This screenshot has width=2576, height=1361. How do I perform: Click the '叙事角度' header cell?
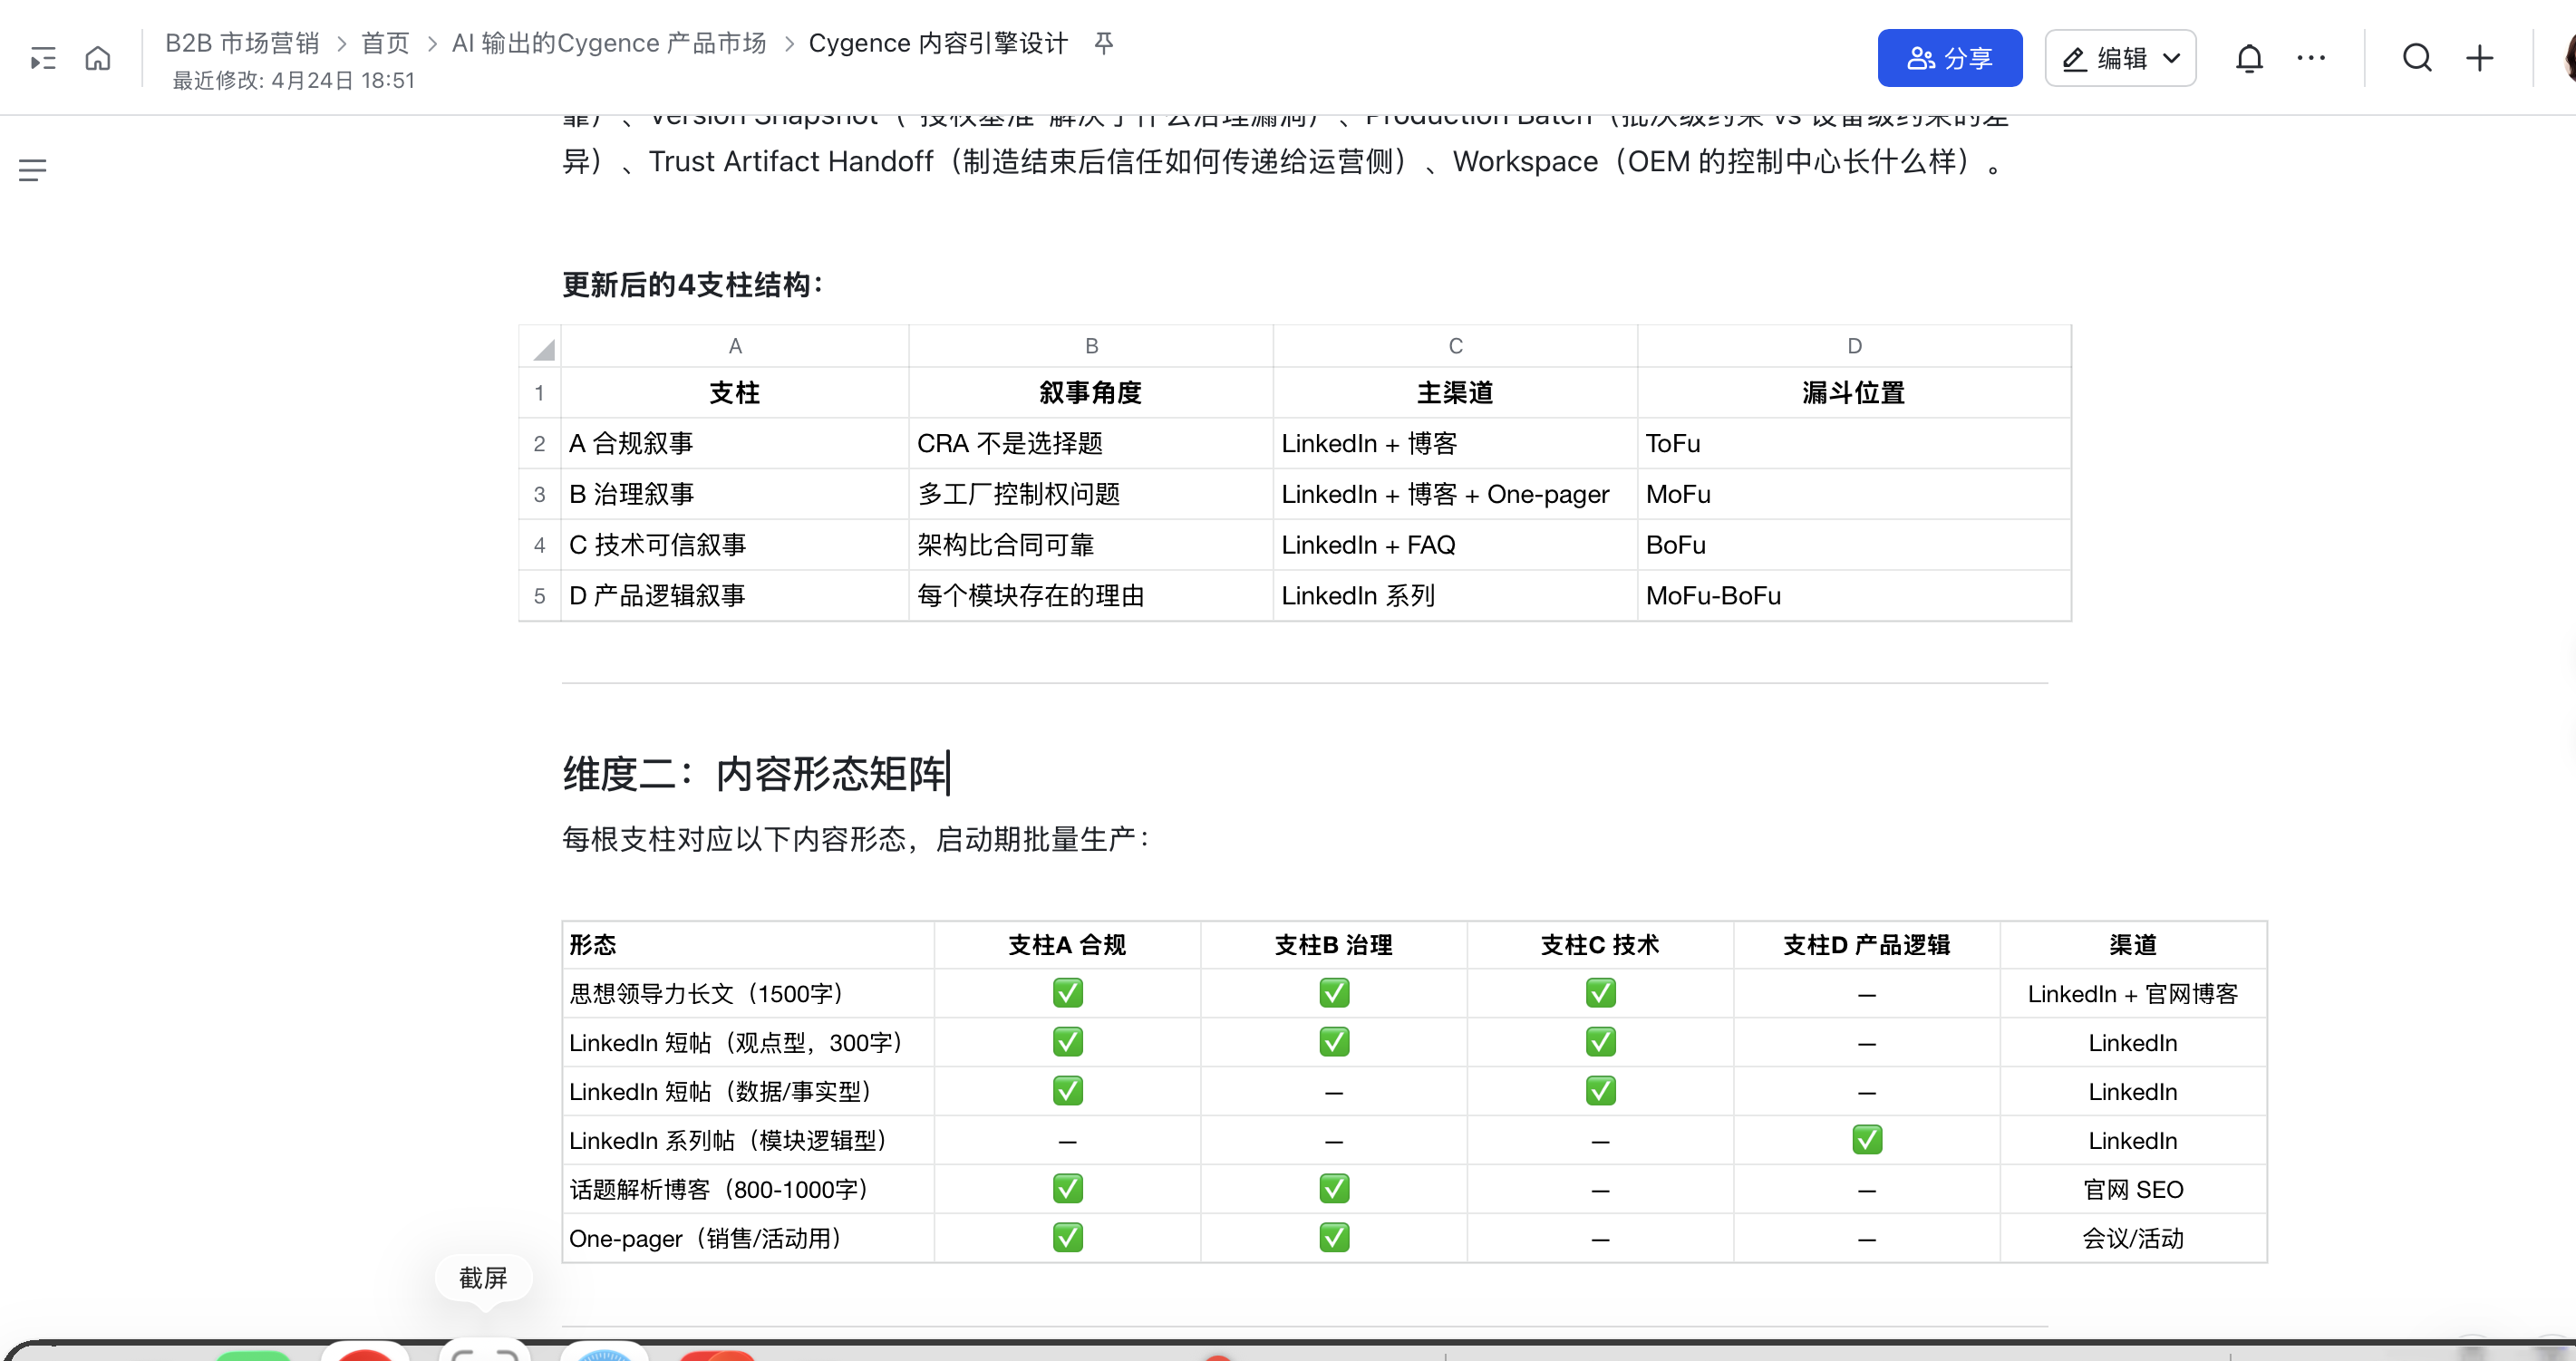tap(1091, 393)
